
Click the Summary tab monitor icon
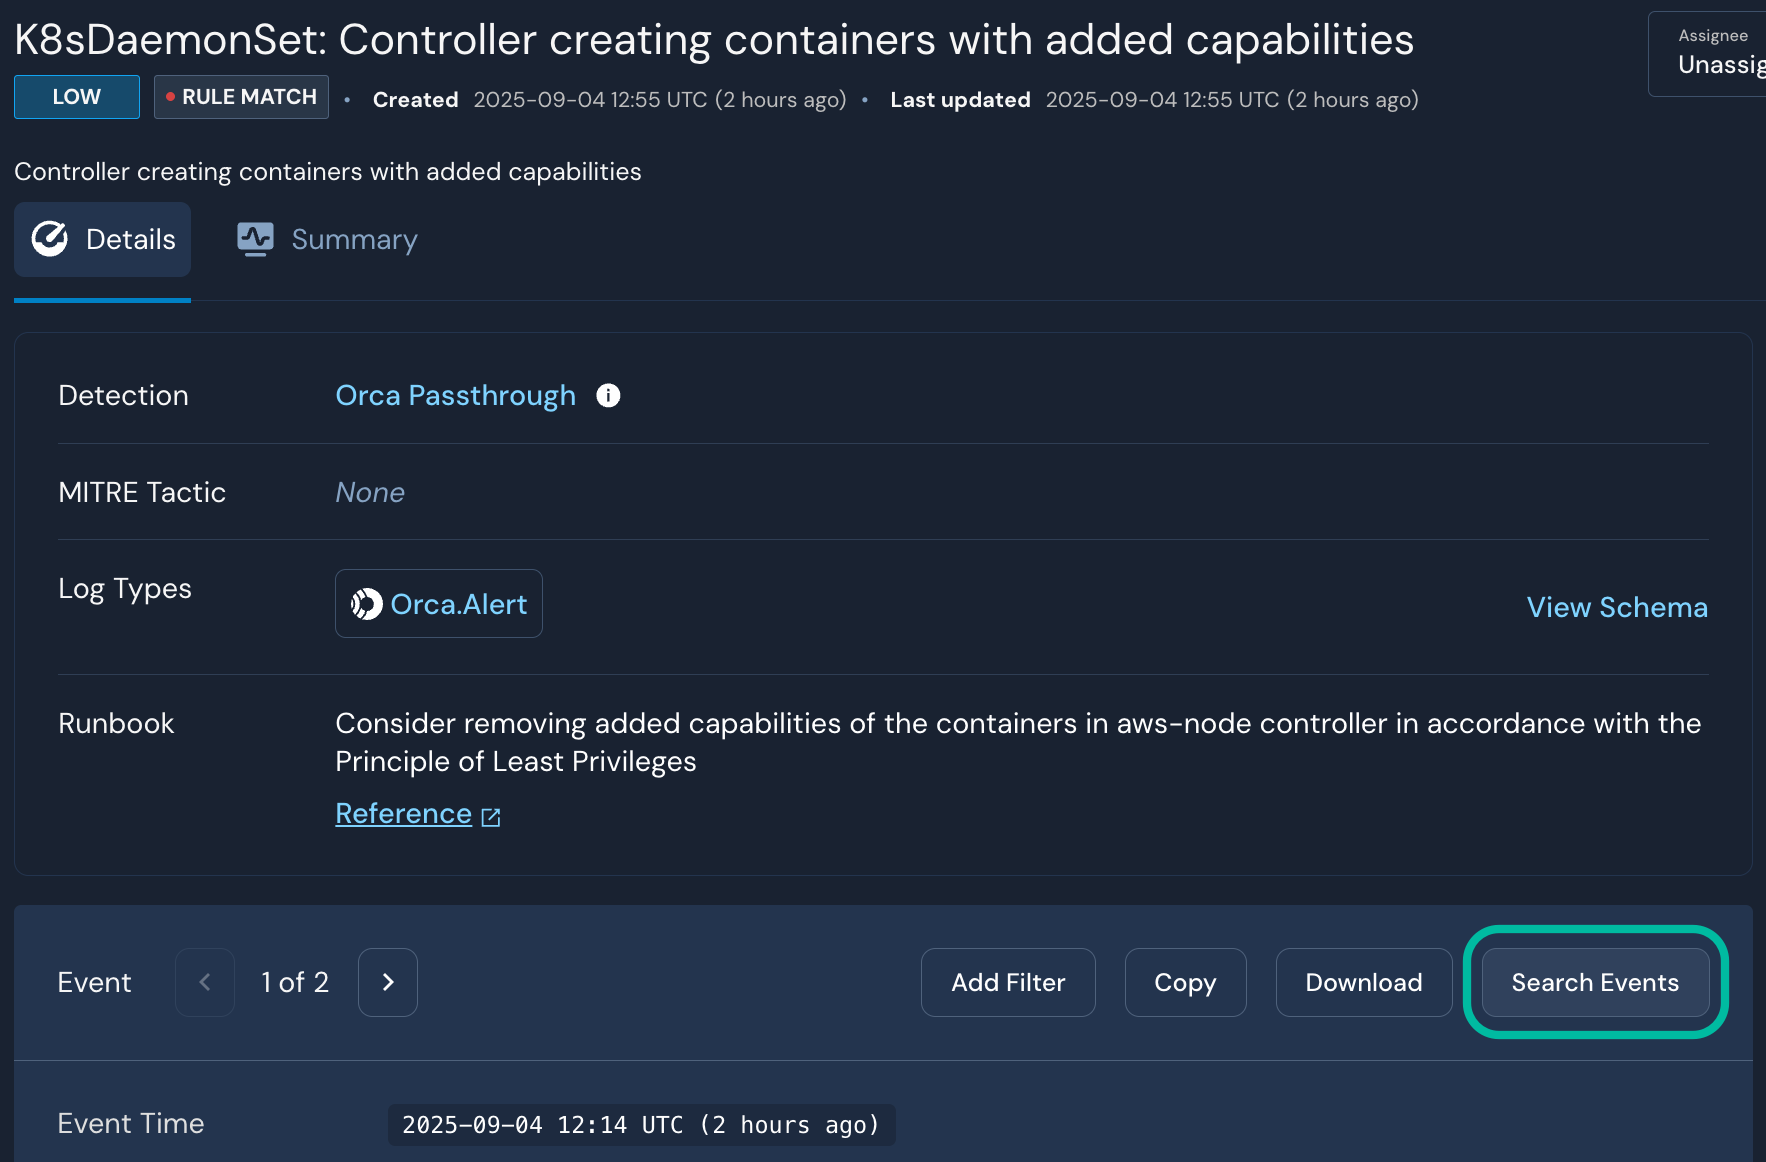coord(255,239)
